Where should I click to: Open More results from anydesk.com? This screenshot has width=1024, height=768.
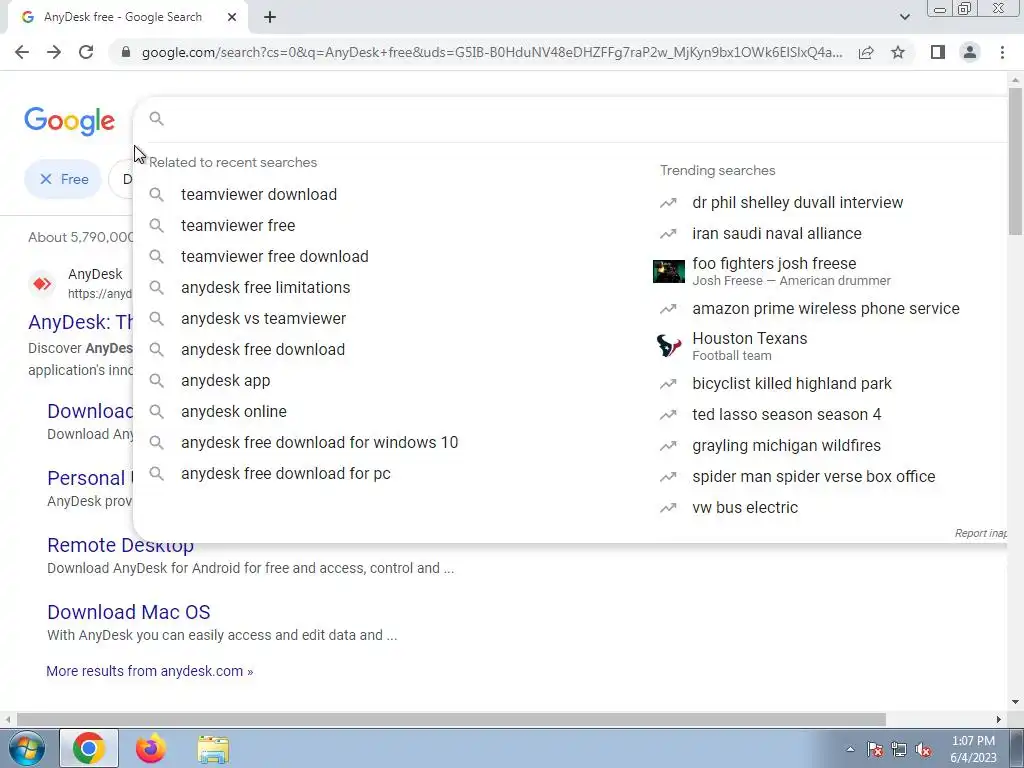tap(150, 671)
